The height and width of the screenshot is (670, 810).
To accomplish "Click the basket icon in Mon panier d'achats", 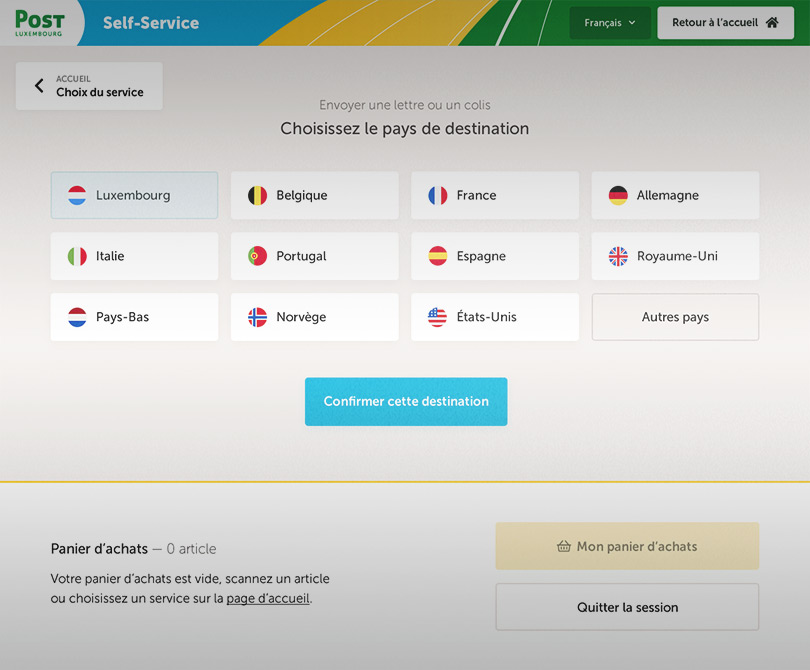I will pyautogui.click(x=564, y=546).
